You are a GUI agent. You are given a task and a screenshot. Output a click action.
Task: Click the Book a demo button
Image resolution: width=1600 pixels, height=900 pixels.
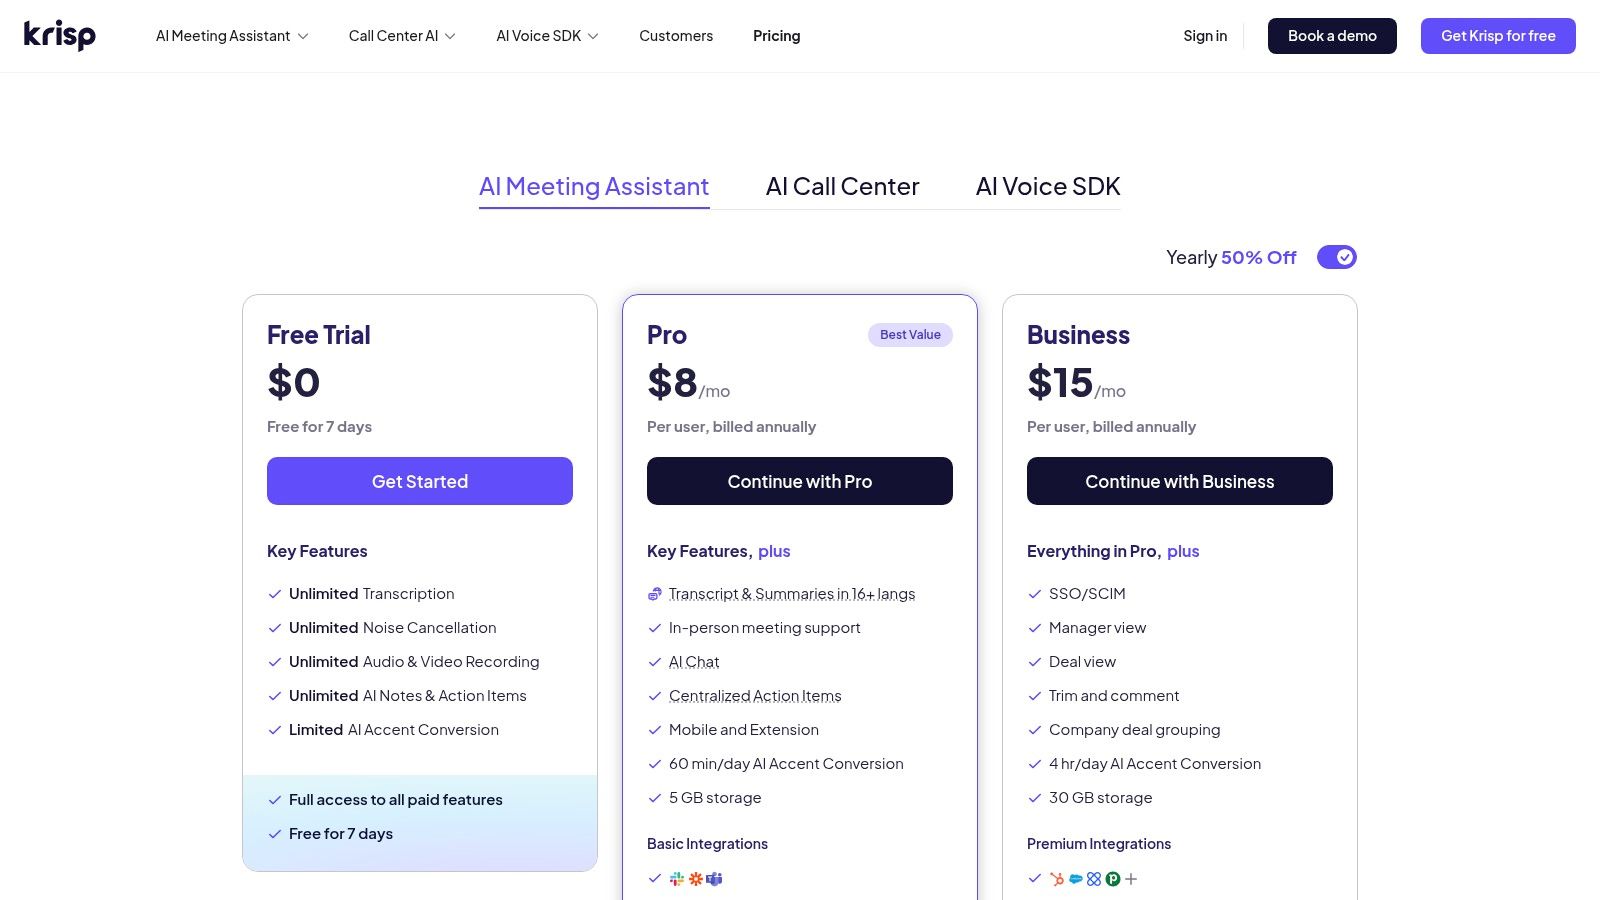(1332, 36)
